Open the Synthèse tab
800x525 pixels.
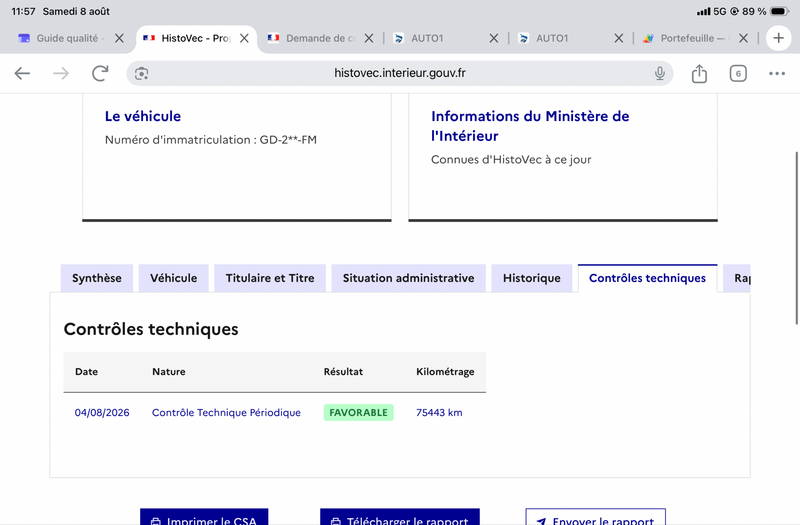(97, 278)
